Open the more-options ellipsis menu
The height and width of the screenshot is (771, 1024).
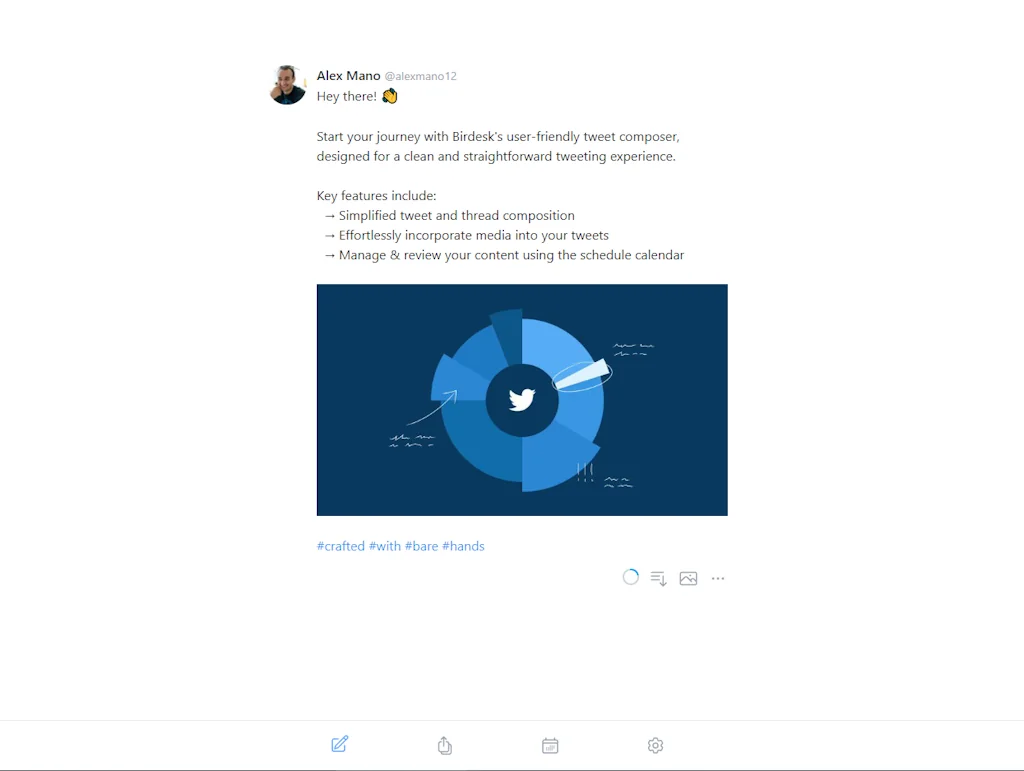[717, 578]
